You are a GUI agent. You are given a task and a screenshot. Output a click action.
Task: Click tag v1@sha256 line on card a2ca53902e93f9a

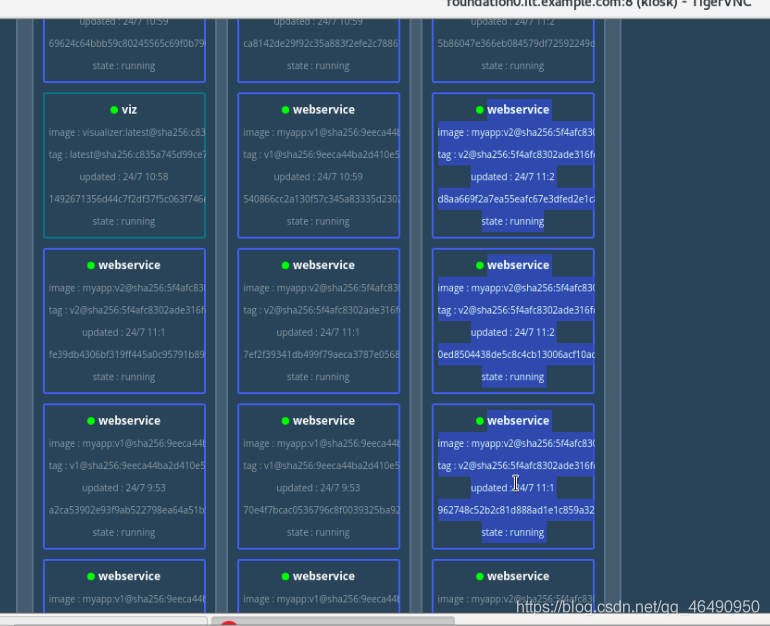pos(127,466)
